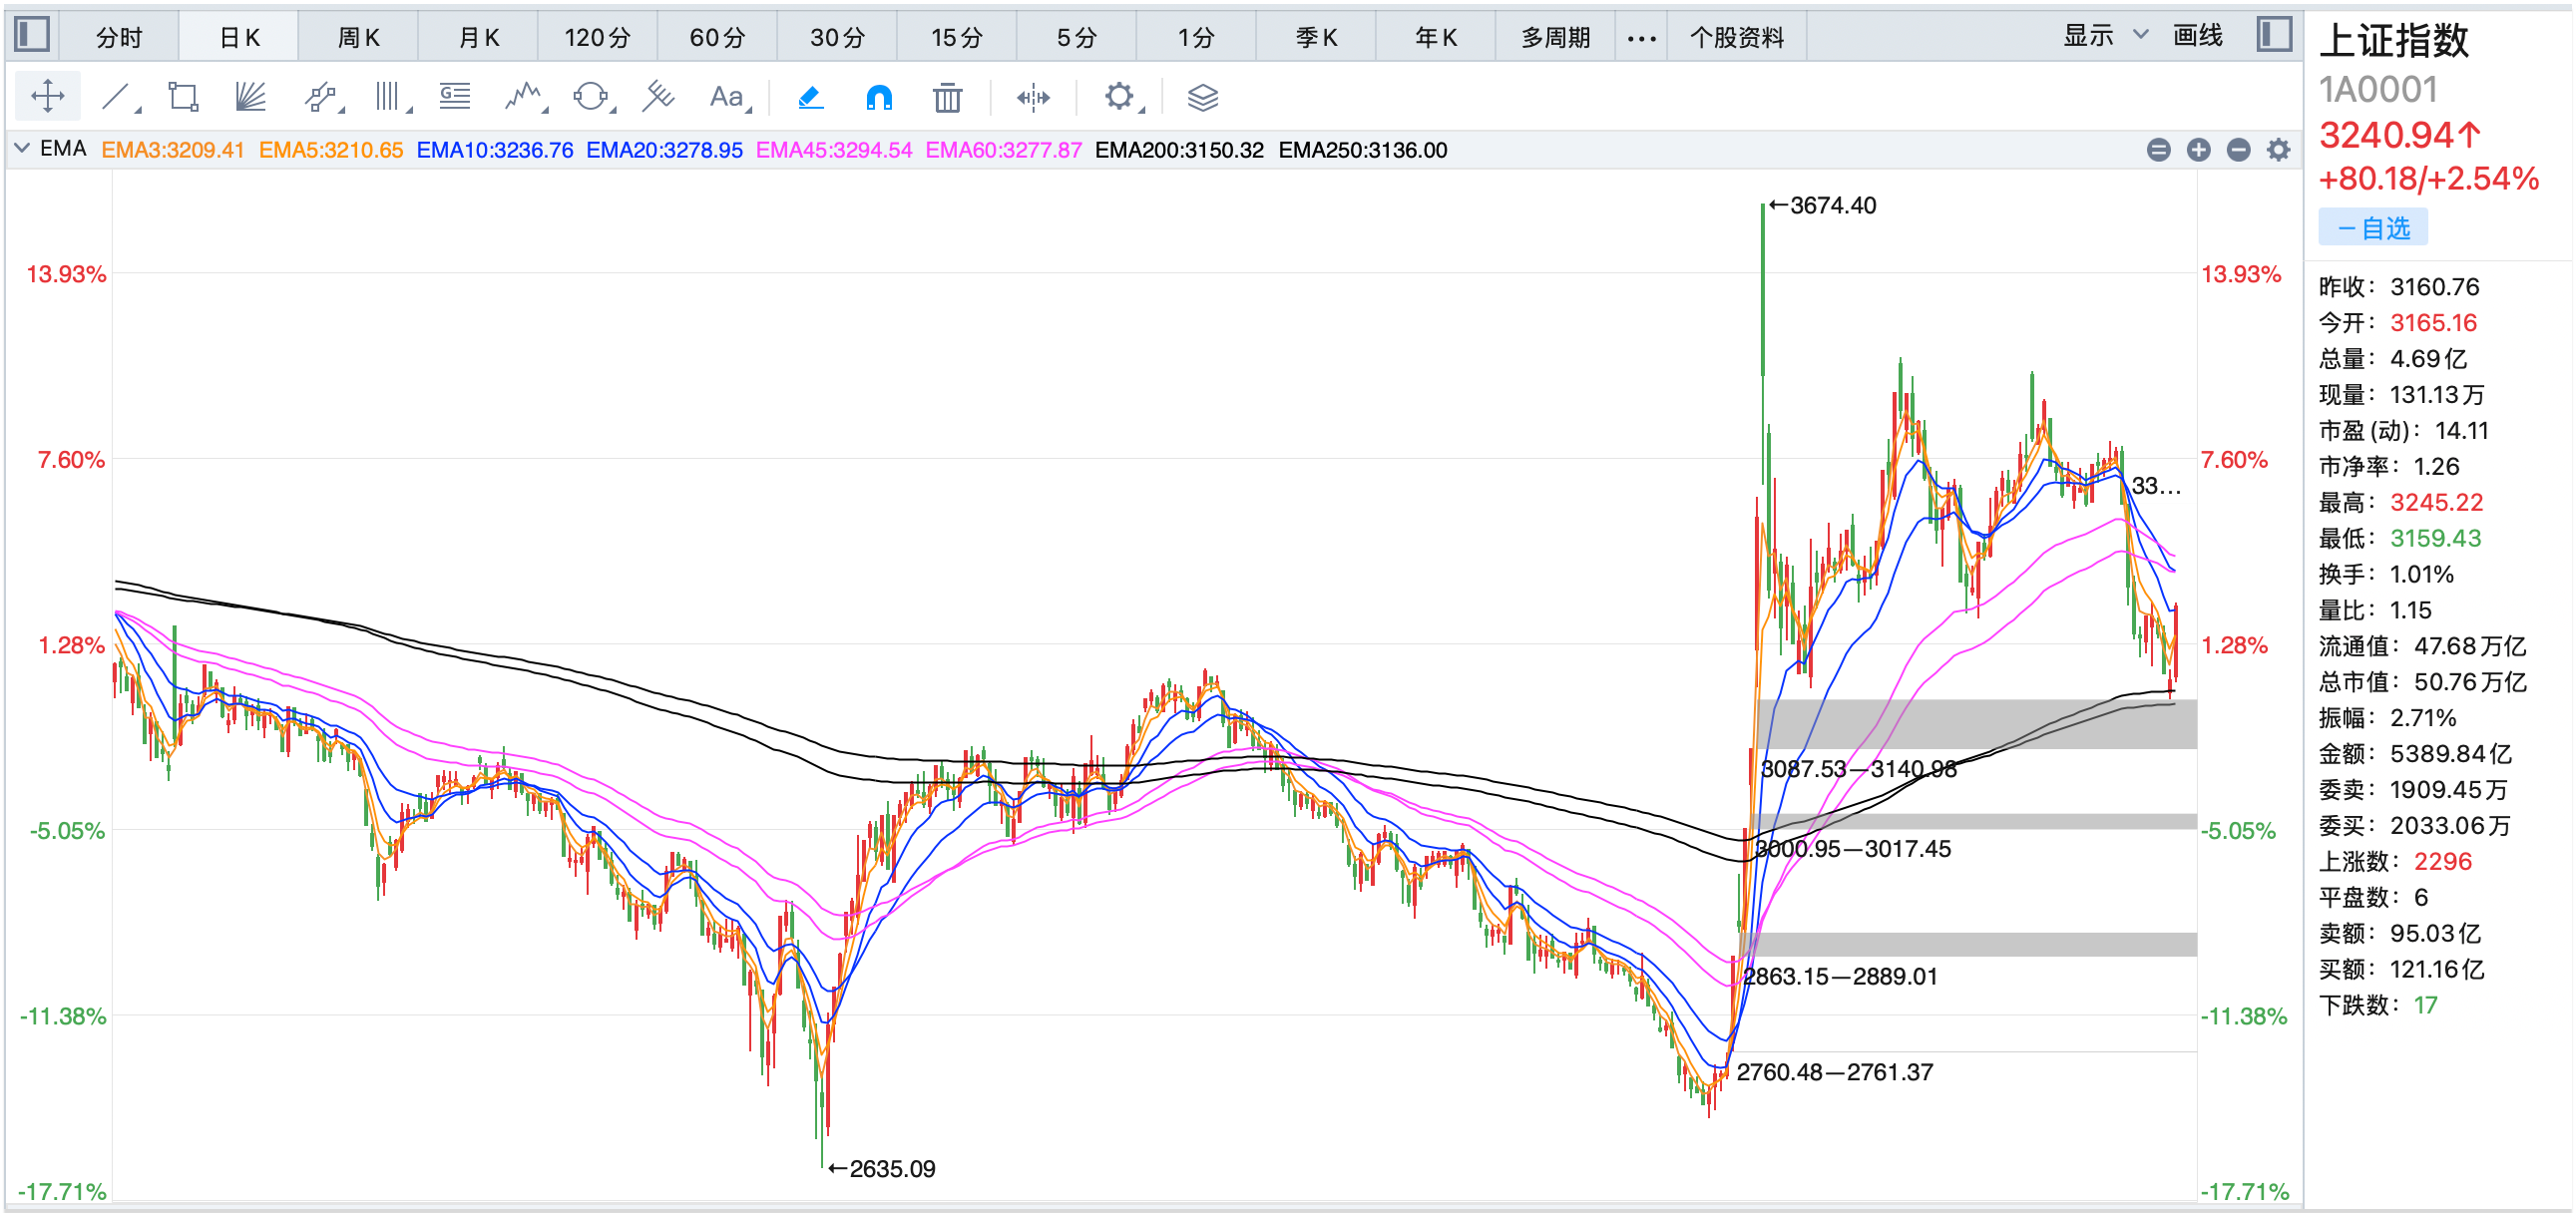
Task: Open the drawing settings gear dropdown
Action: pyautogui.click(x=1120, y=97)
